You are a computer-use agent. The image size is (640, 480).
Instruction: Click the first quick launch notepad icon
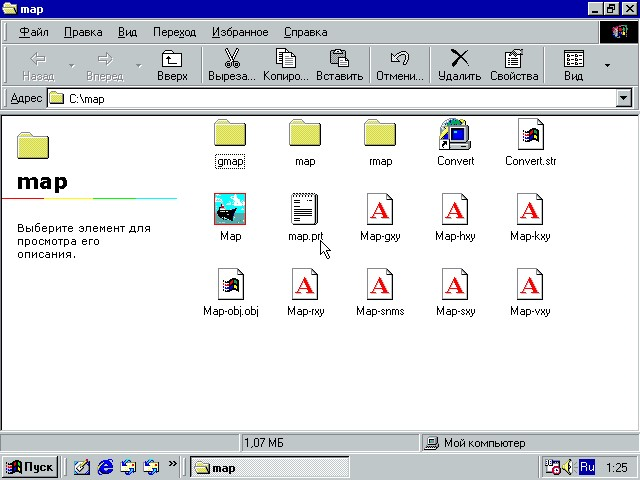coord(82,467)
